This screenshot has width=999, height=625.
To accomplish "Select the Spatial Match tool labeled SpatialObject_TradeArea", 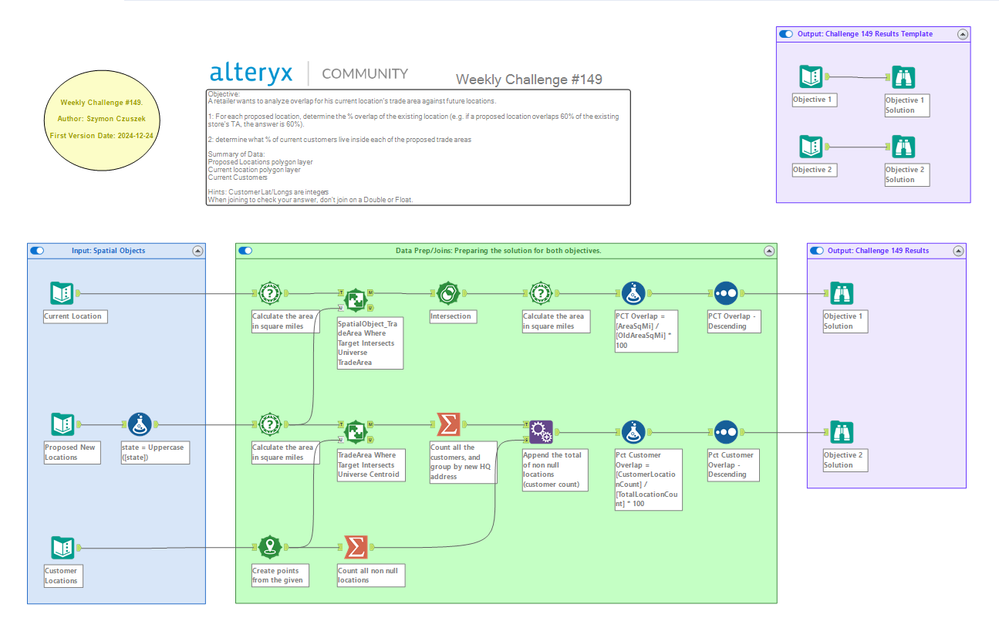I will pos(356,299).
